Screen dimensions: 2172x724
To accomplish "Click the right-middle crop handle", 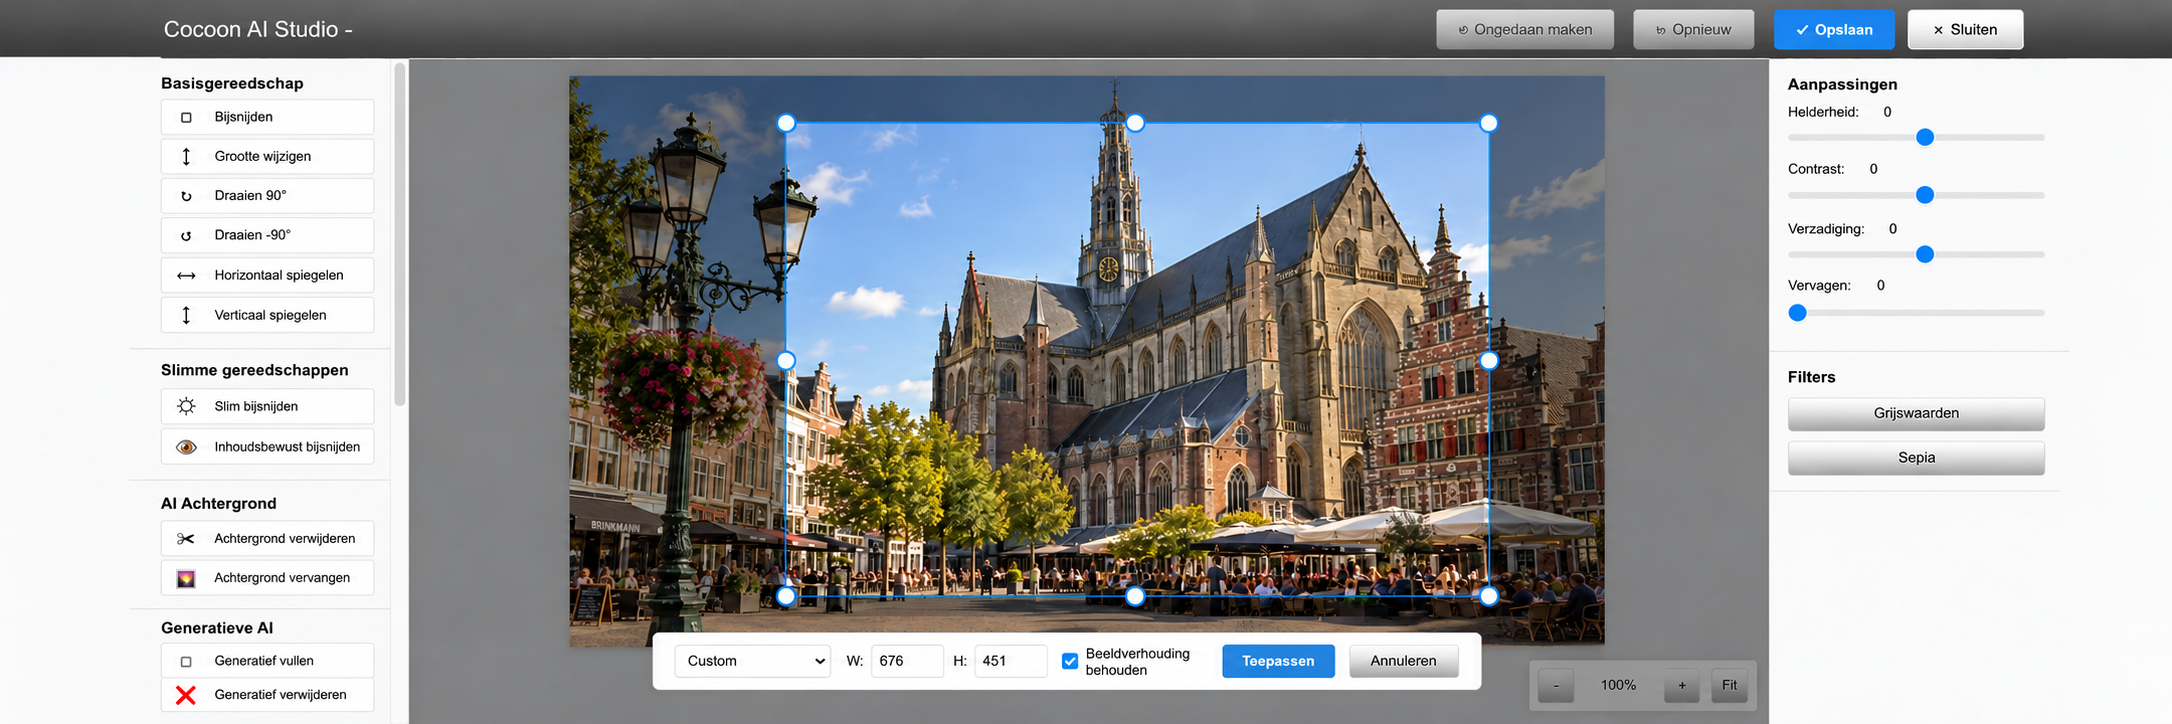I will (x=1489, y=360).
